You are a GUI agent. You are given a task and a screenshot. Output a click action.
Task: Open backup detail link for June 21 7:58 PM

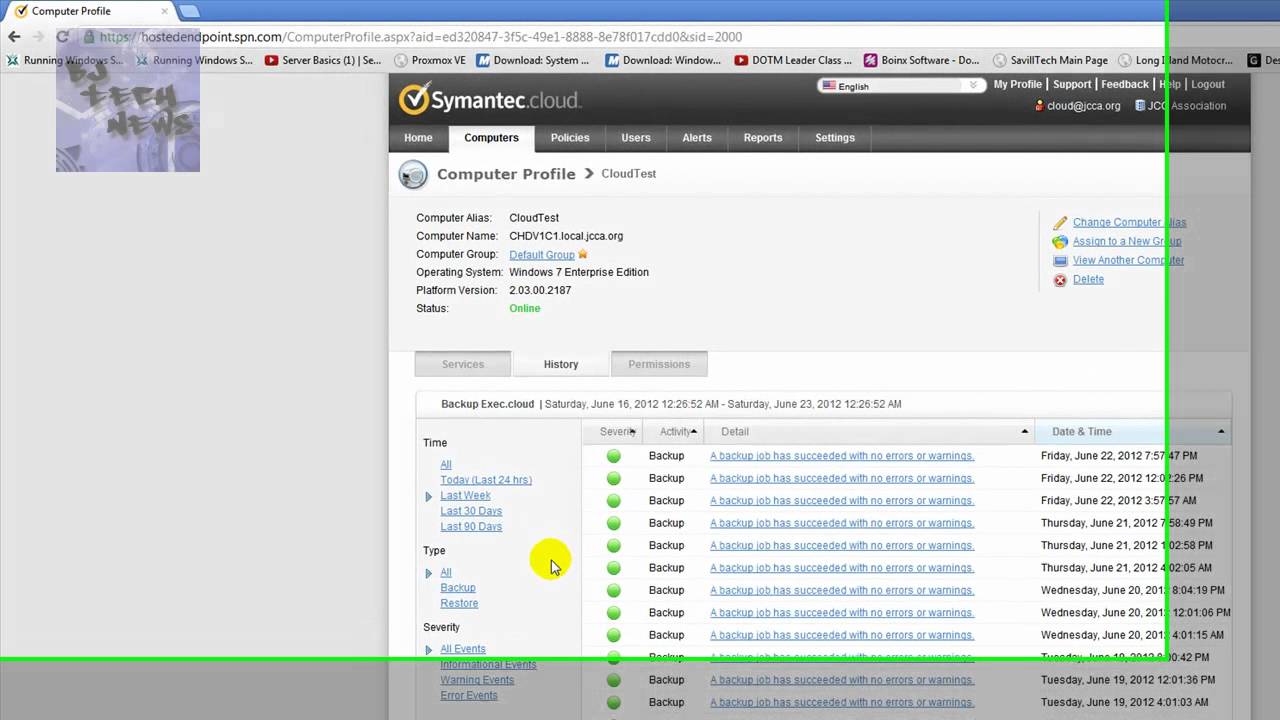(x=842, y=523)
